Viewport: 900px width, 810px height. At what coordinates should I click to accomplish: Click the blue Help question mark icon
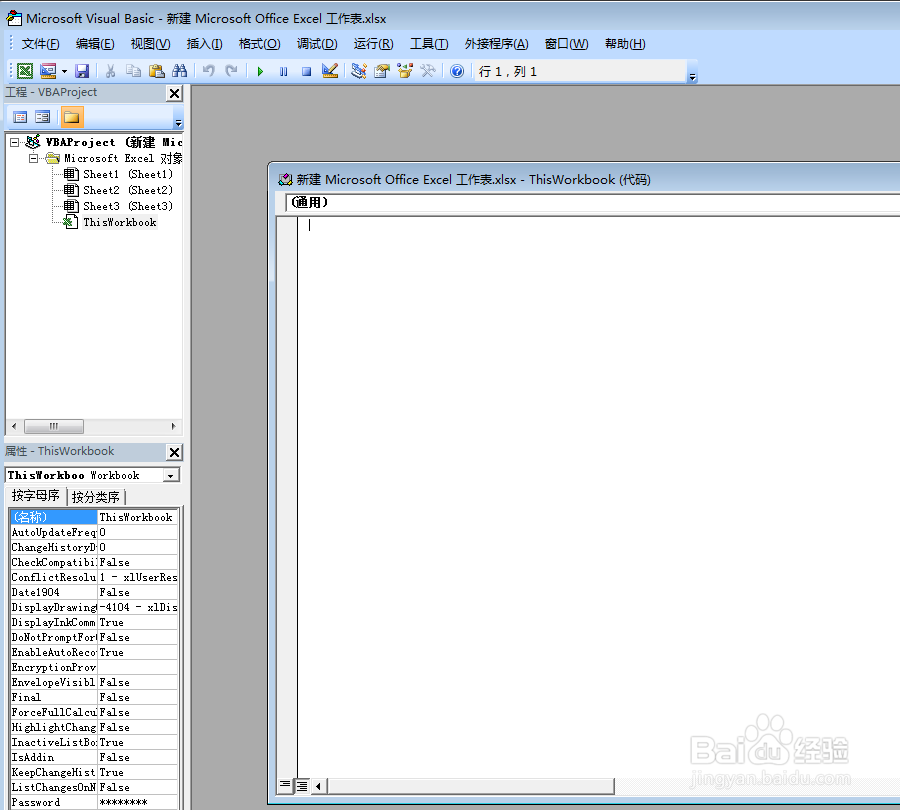(457, 71)
